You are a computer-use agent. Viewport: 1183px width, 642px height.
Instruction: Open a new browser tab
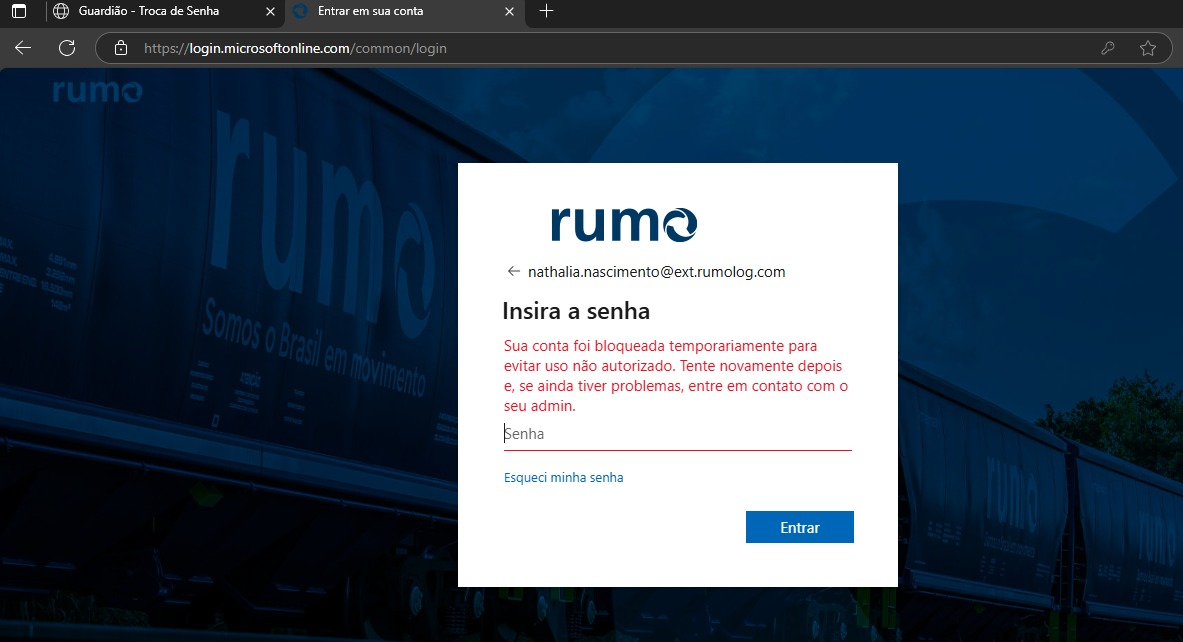[x=547, y=11]
